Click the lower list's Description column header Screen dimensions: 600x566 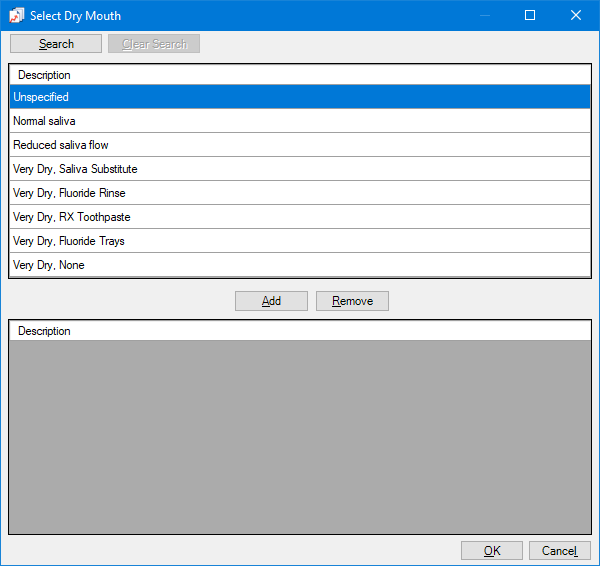pos(44,331)
